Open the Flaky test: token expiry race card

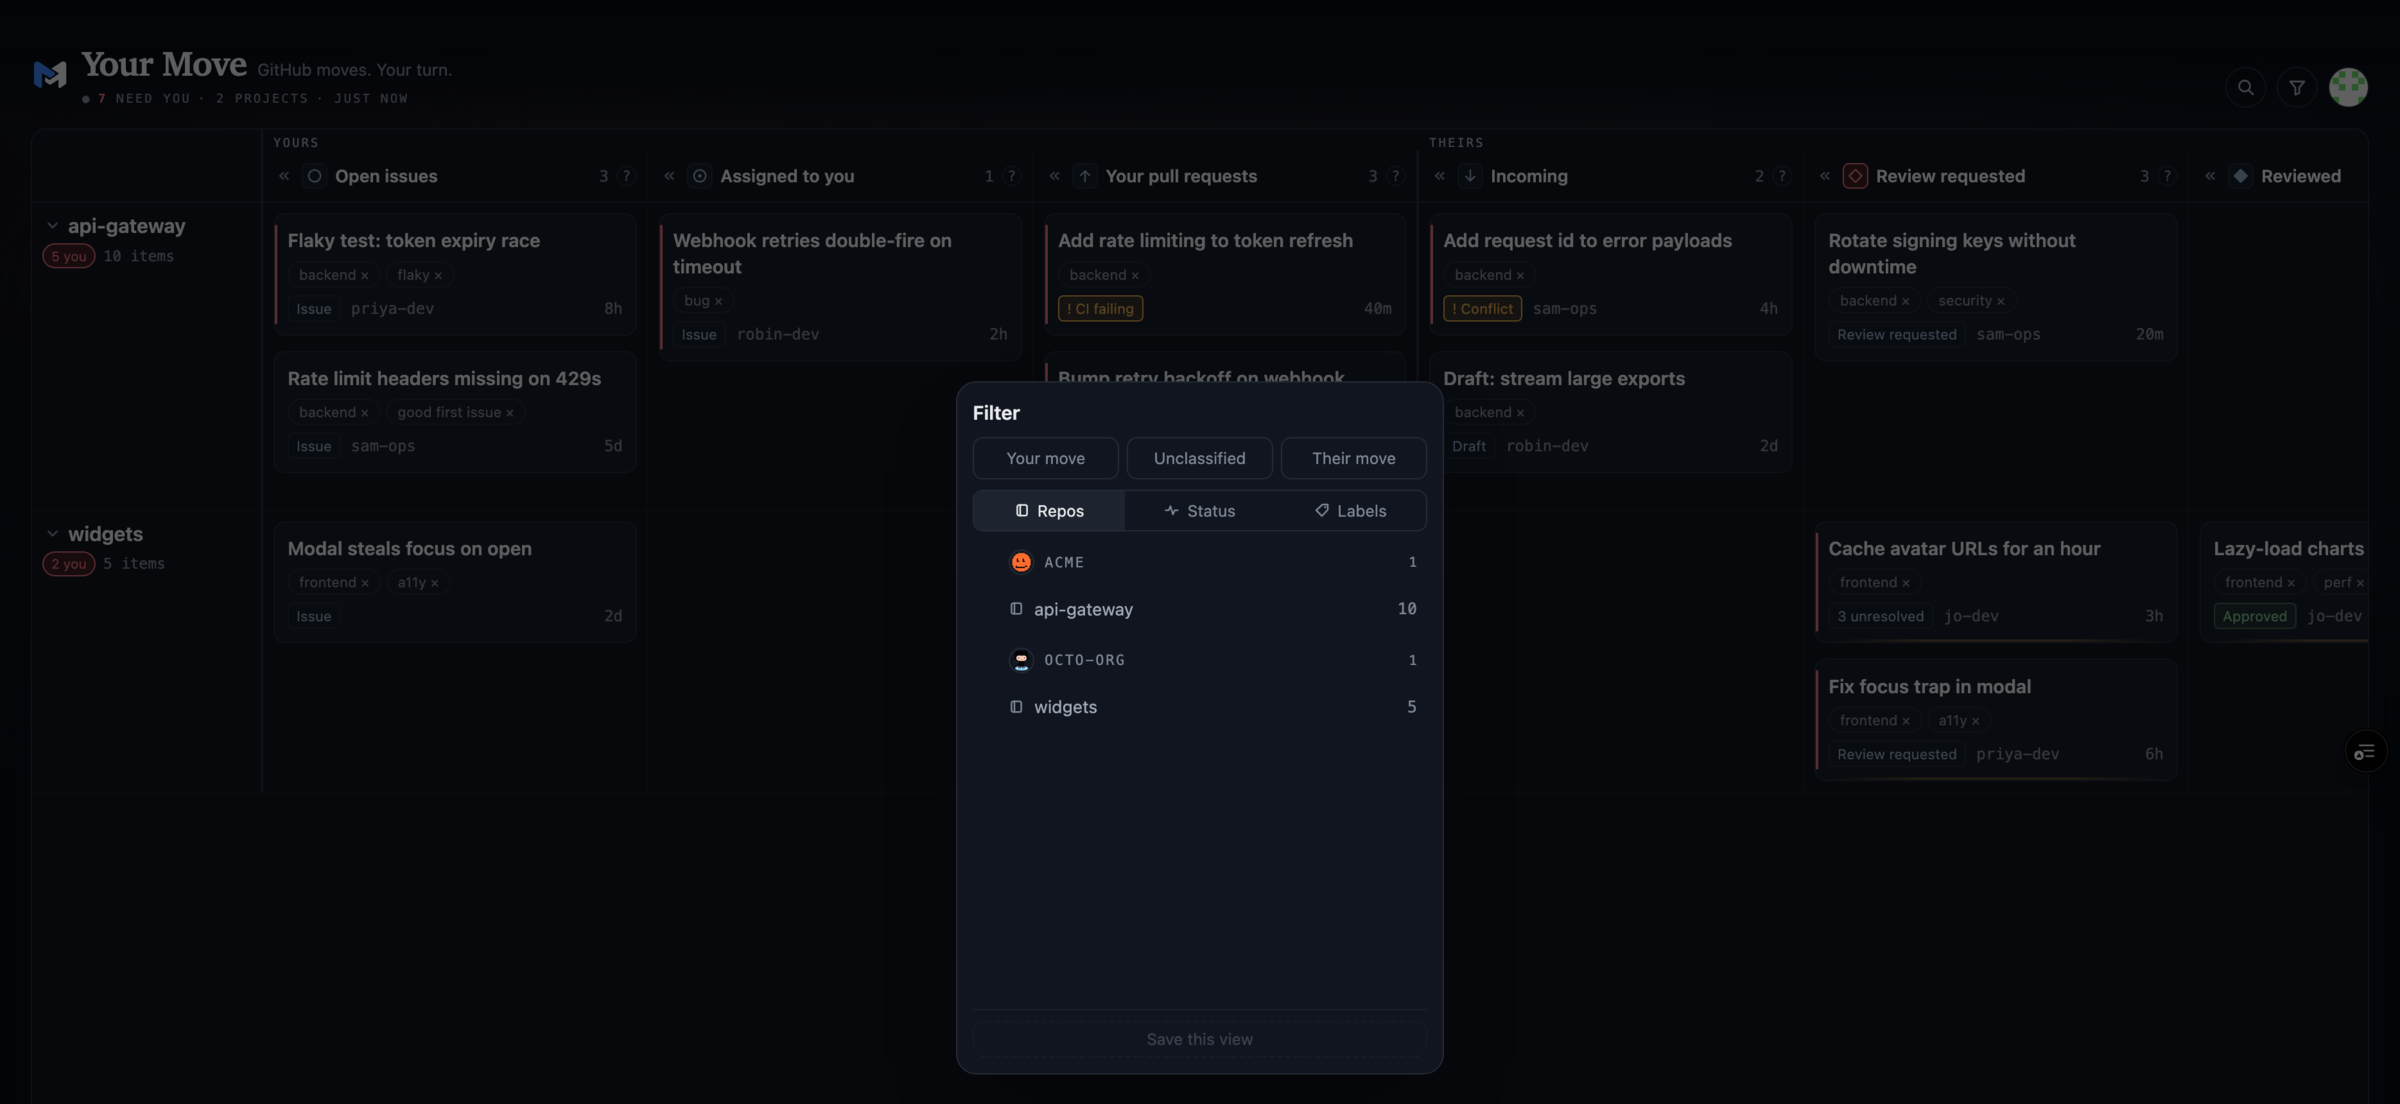click(455, 274)
